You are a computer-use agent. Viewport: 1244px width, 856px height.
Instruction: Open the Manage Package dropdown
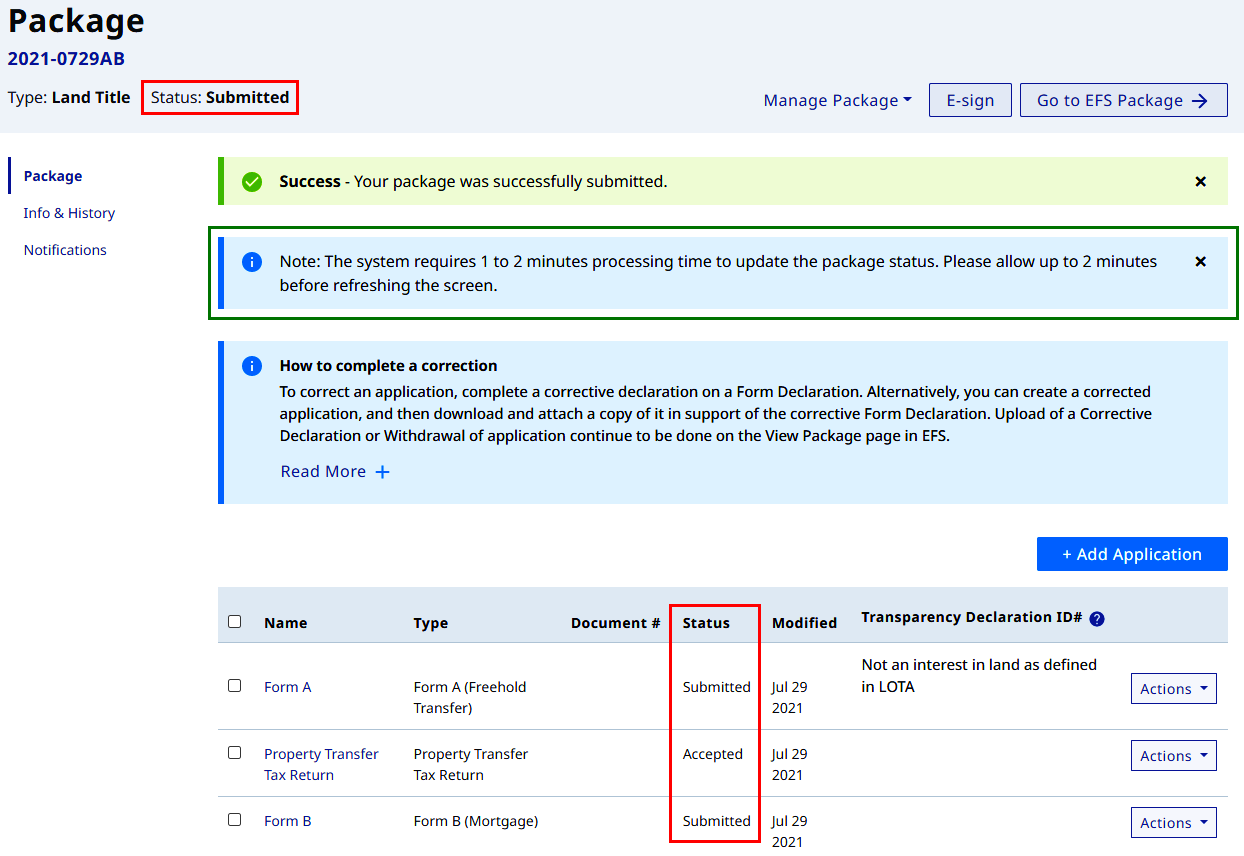[x=838, y=100]
